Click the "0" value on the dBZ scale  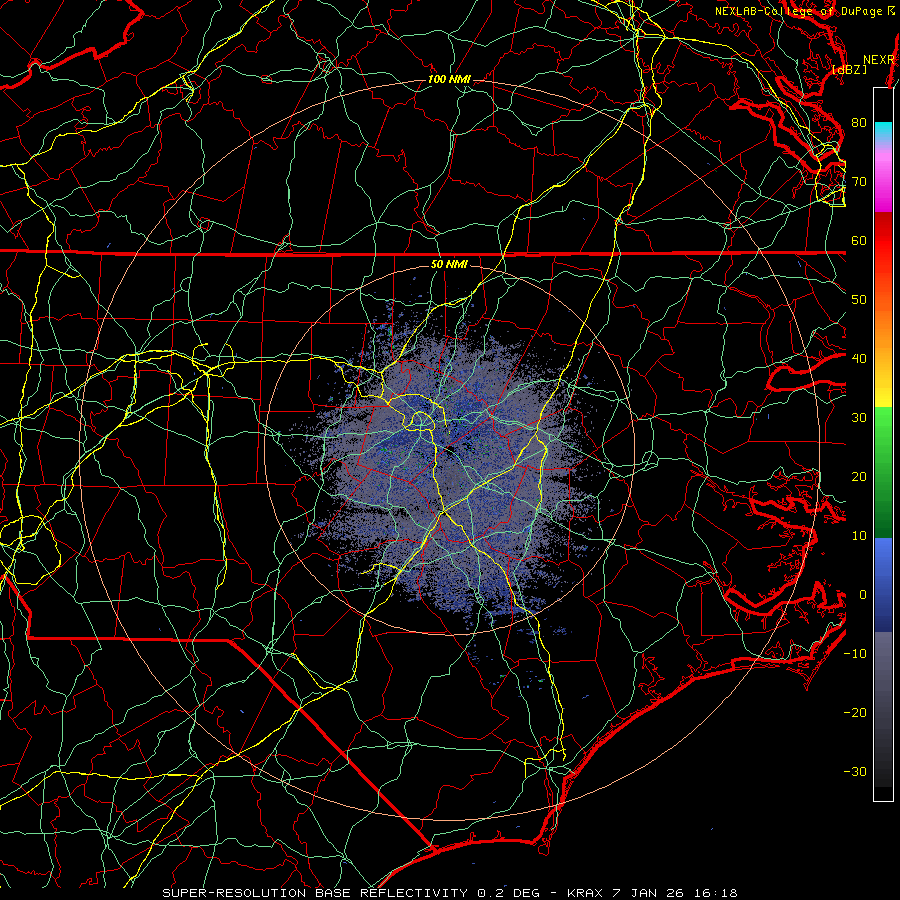click(862, 595)
